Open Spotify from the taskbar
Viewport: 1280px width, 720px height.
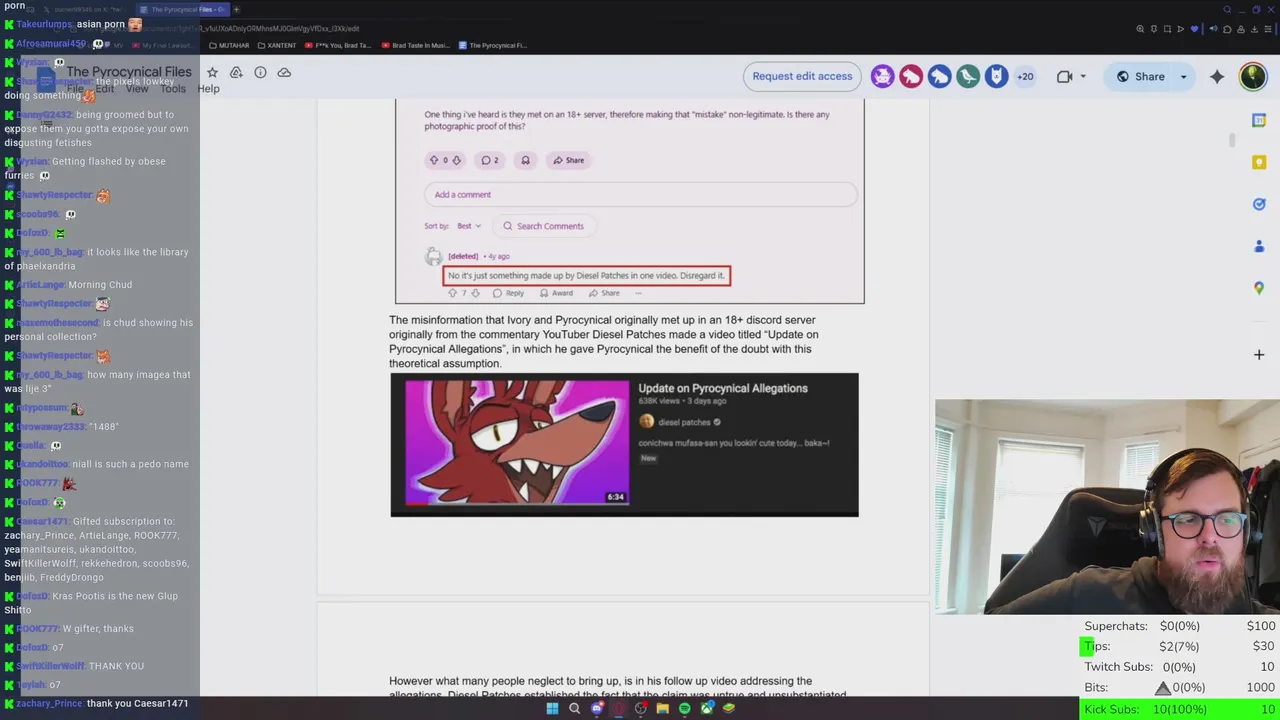(684, 708)
